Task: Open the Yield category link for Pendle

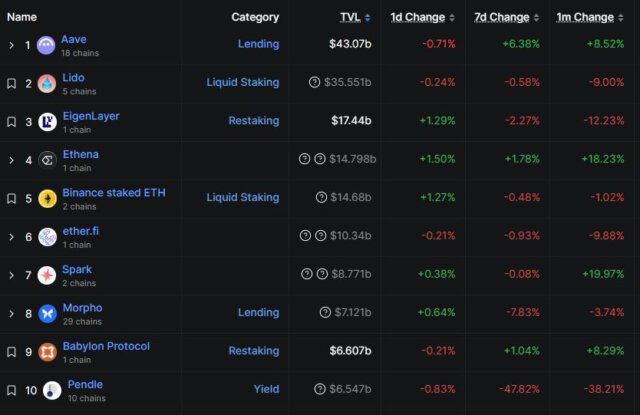Action: 265,389
